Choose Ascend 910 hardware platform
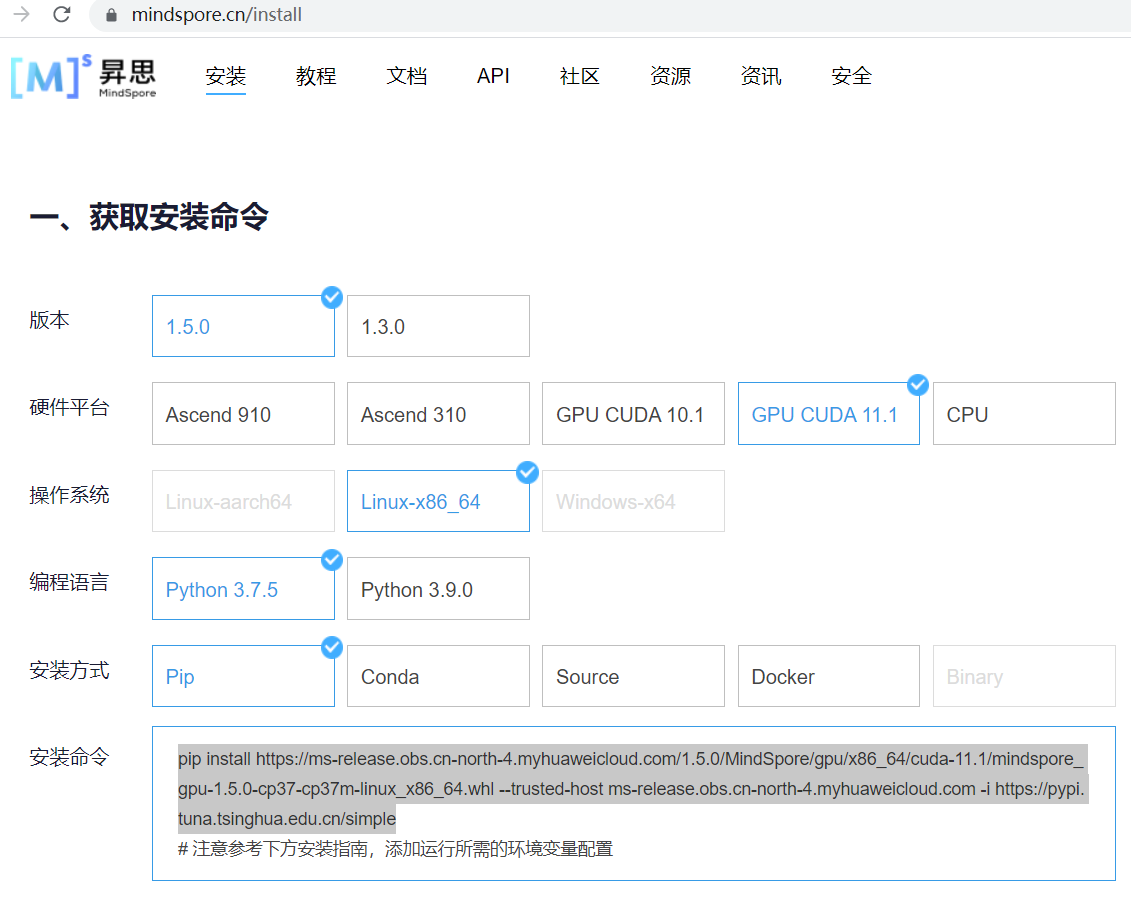This screenshot has width=1131, height=914. click(243, 414)
